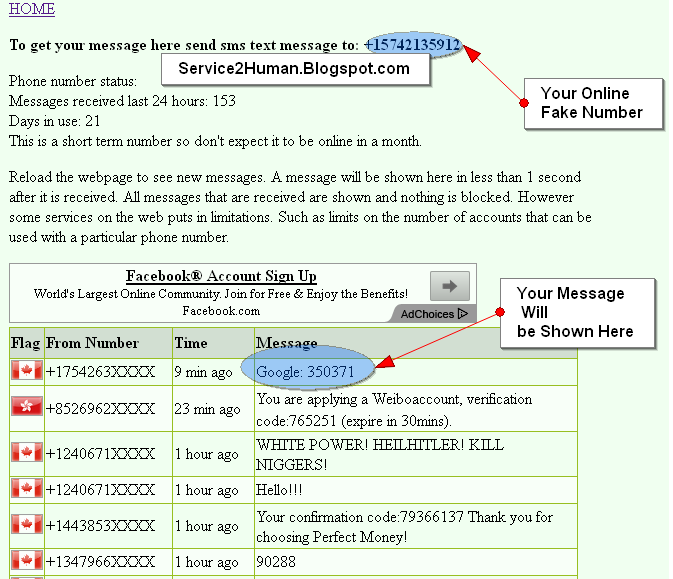Screen dimensions: 673x579
Task: Click Canada flag in the Hello!!! row
Action: [x=27, y=488]
